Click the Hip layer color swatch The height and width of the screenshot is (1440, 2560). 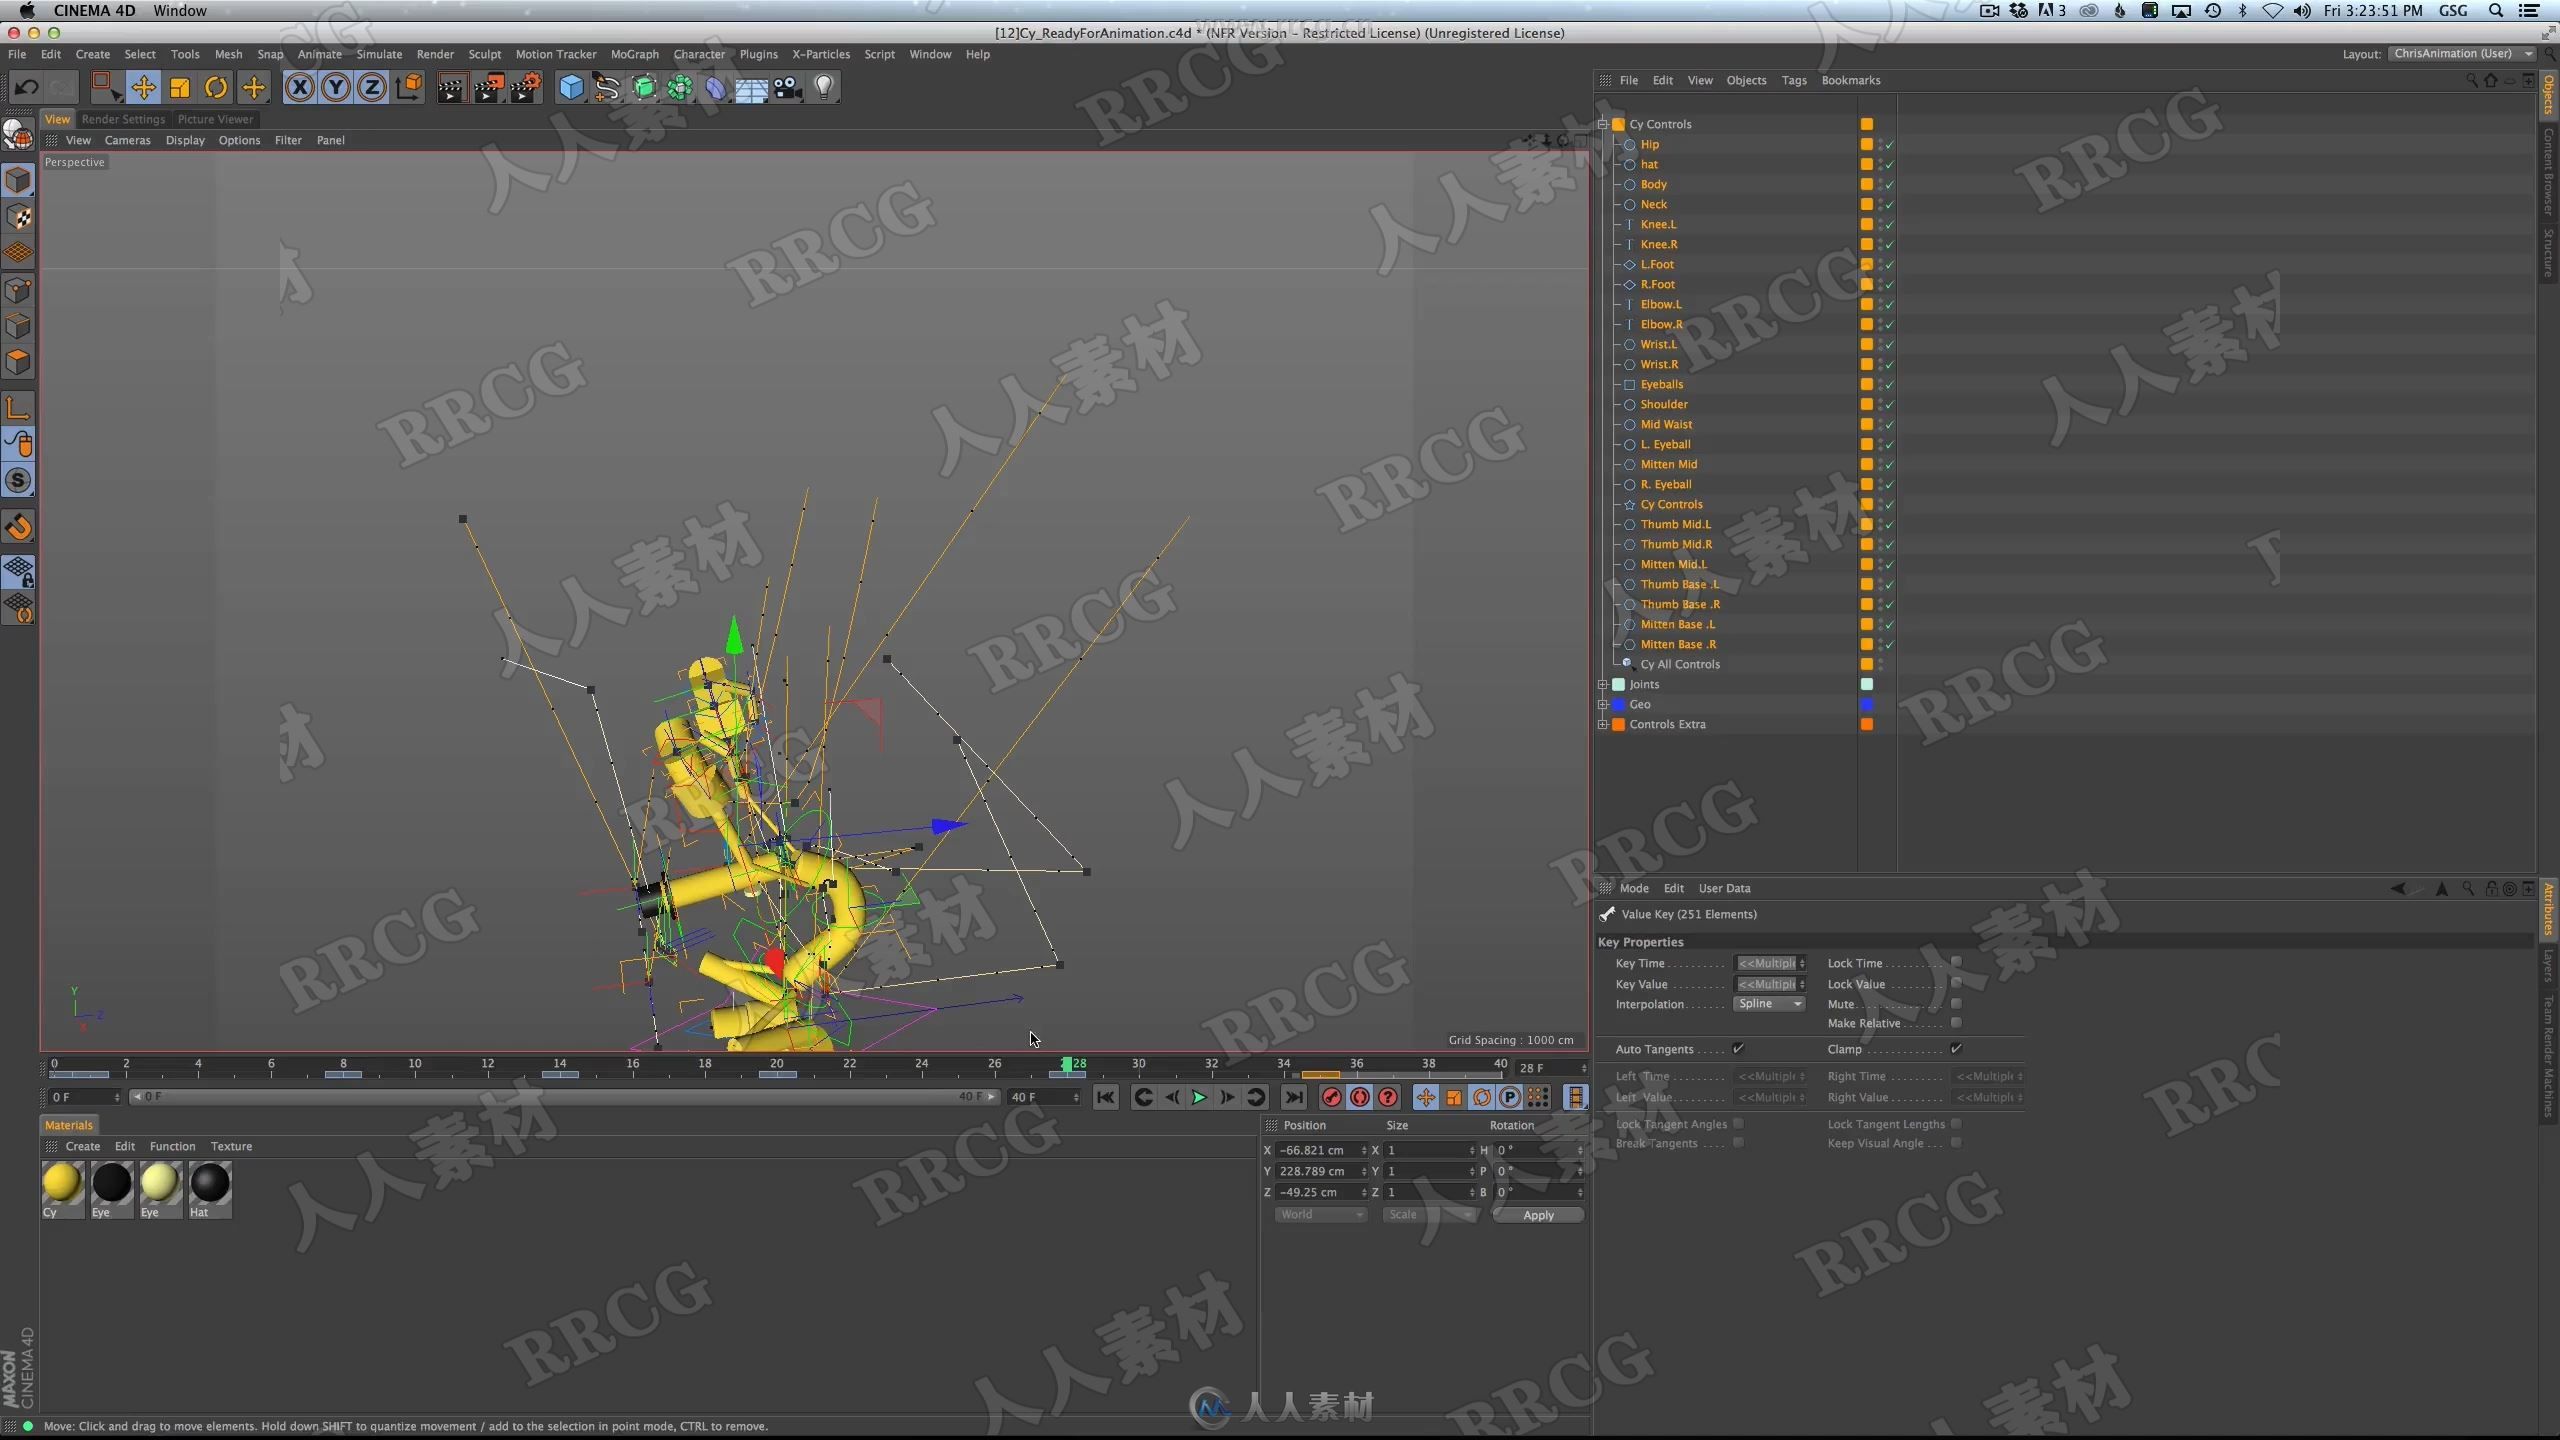click(1866, 144)
